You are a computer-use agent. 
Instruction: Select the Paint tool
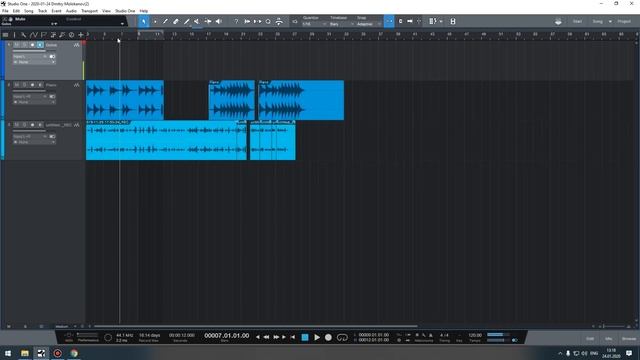pos(187,21)
